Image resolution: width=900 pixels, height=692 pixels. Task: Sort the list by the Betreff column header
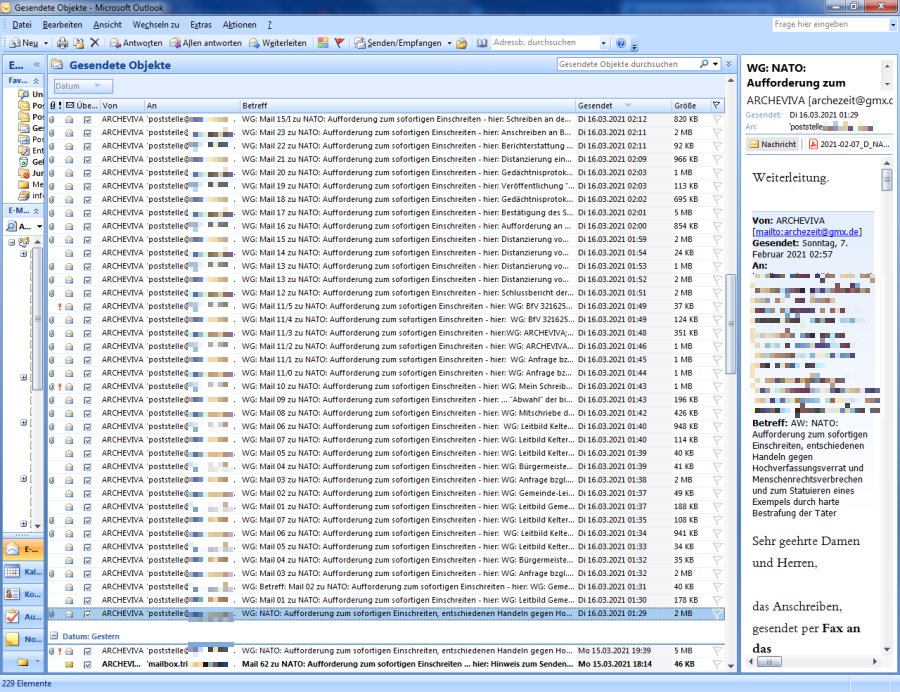(407, 106)
